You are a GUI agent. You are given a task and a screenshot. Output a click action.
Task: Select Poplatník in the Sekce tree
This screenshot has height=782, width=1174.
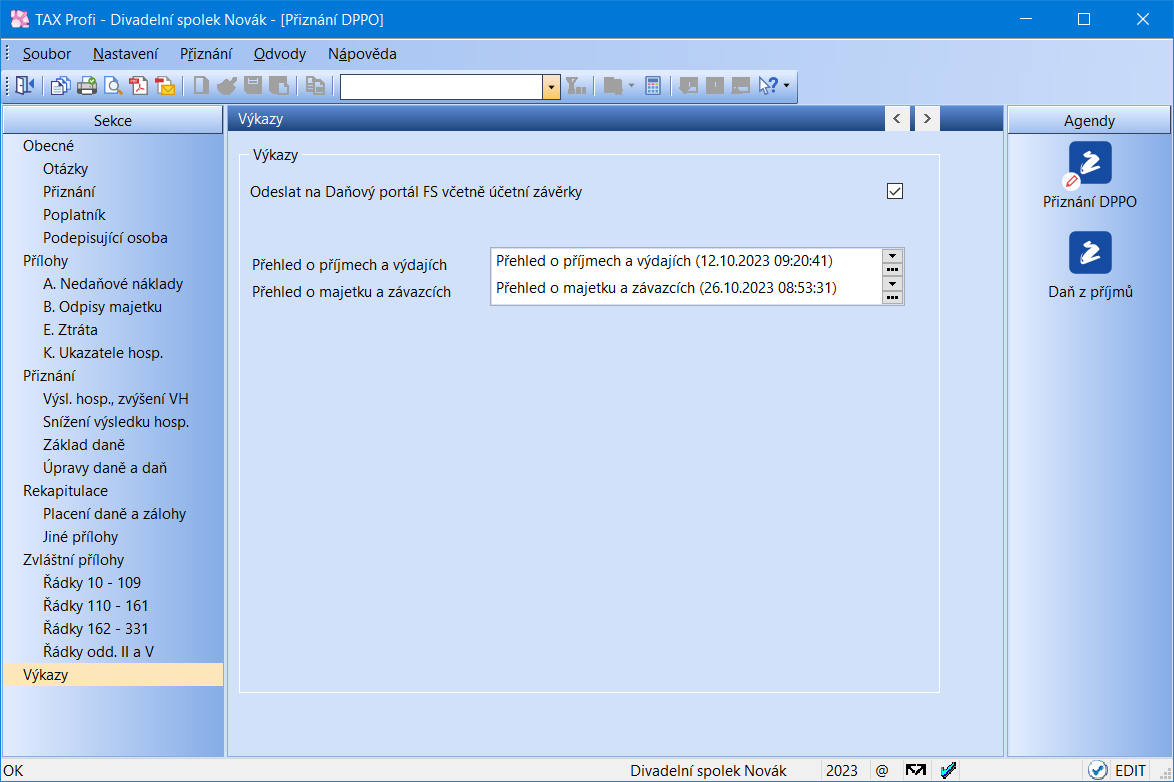click(74, 215)
